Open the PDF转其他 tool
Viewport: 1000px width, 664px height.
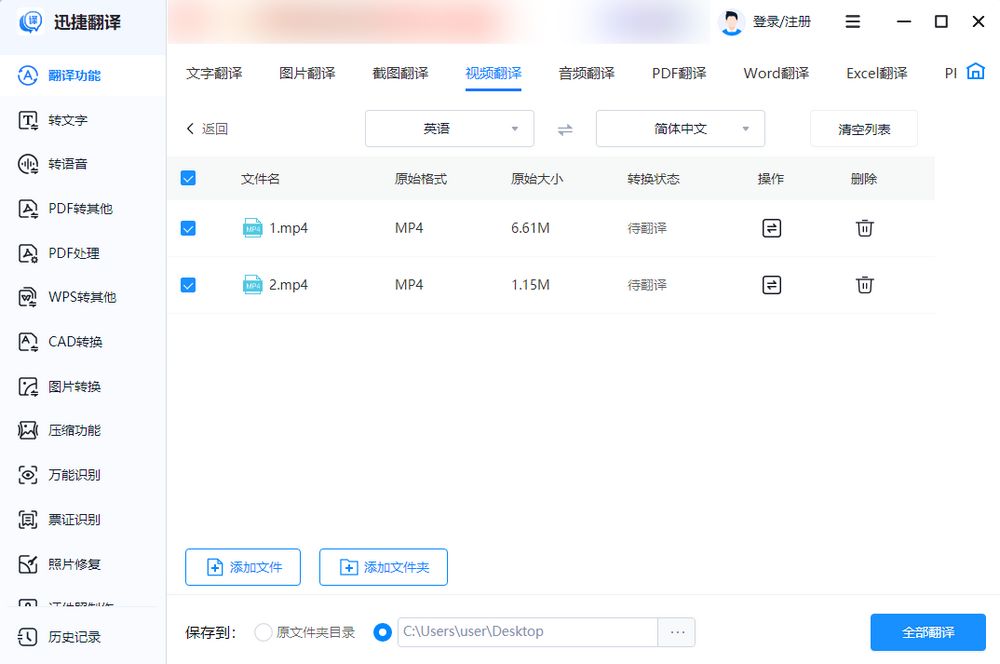click(70, 208)
